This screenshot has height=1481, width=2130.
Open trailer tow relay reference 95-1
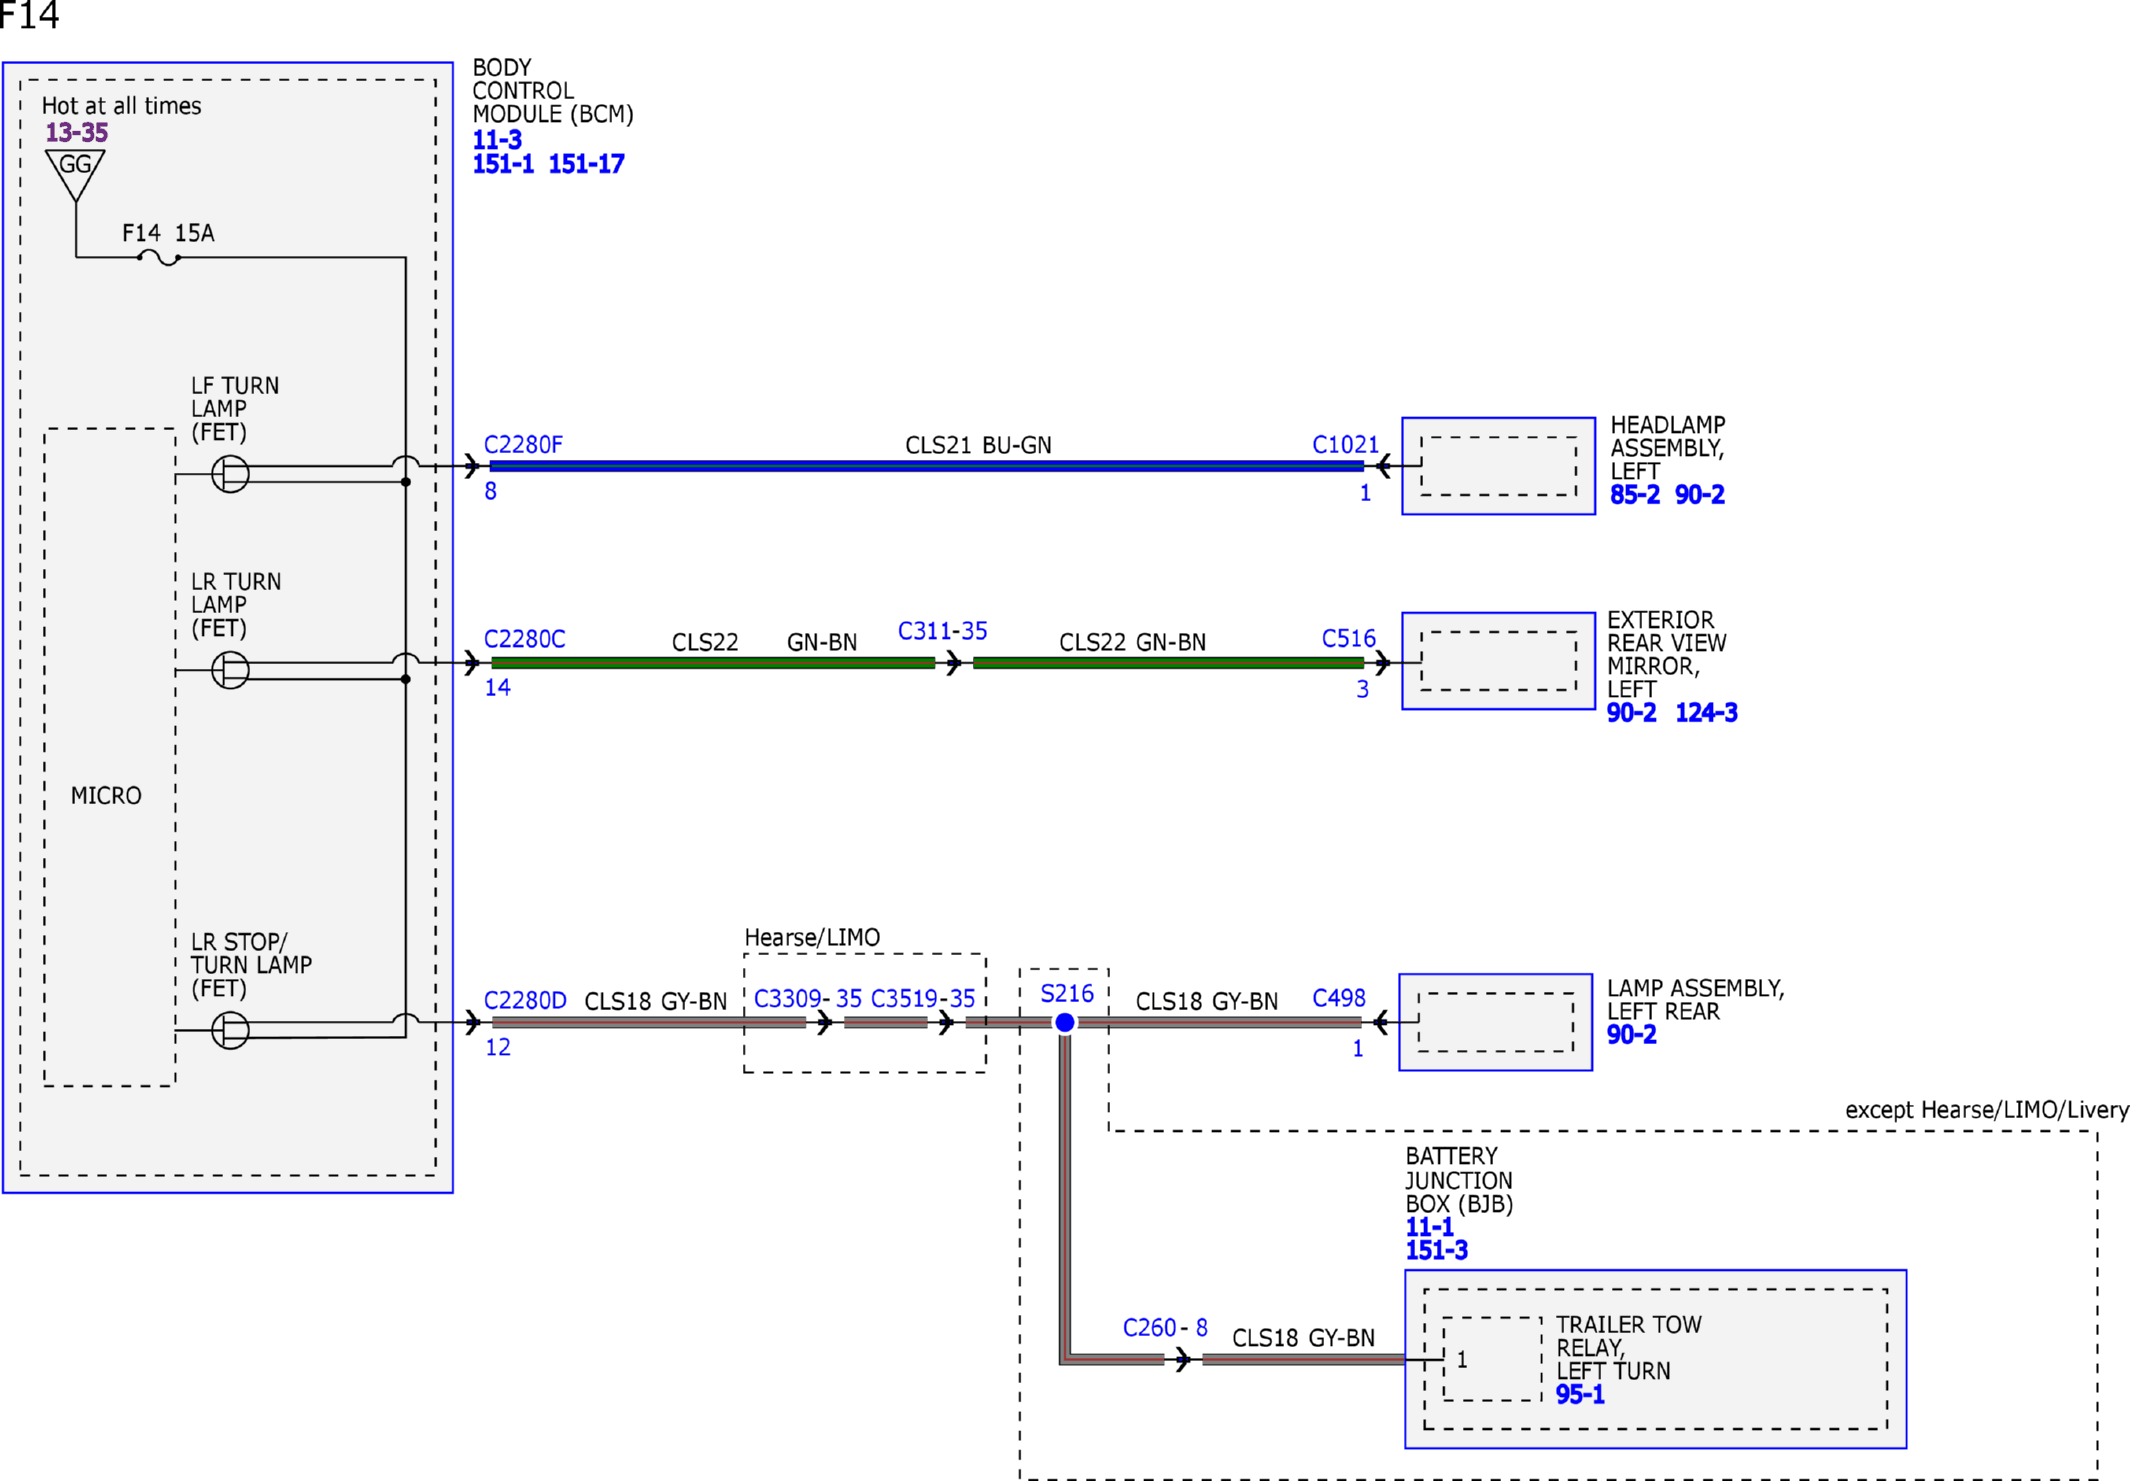[1580, 1394]
